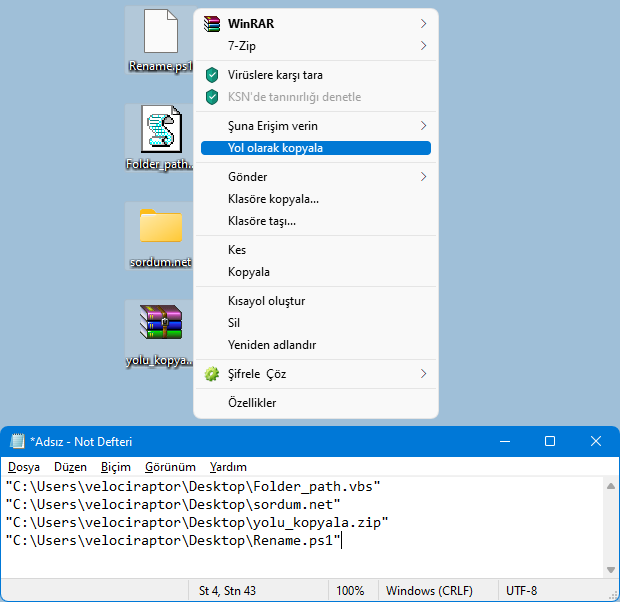Open the Dosya menu in Not Defteri
The height and width of the screenshot is (602, 620).
[24, 467]
